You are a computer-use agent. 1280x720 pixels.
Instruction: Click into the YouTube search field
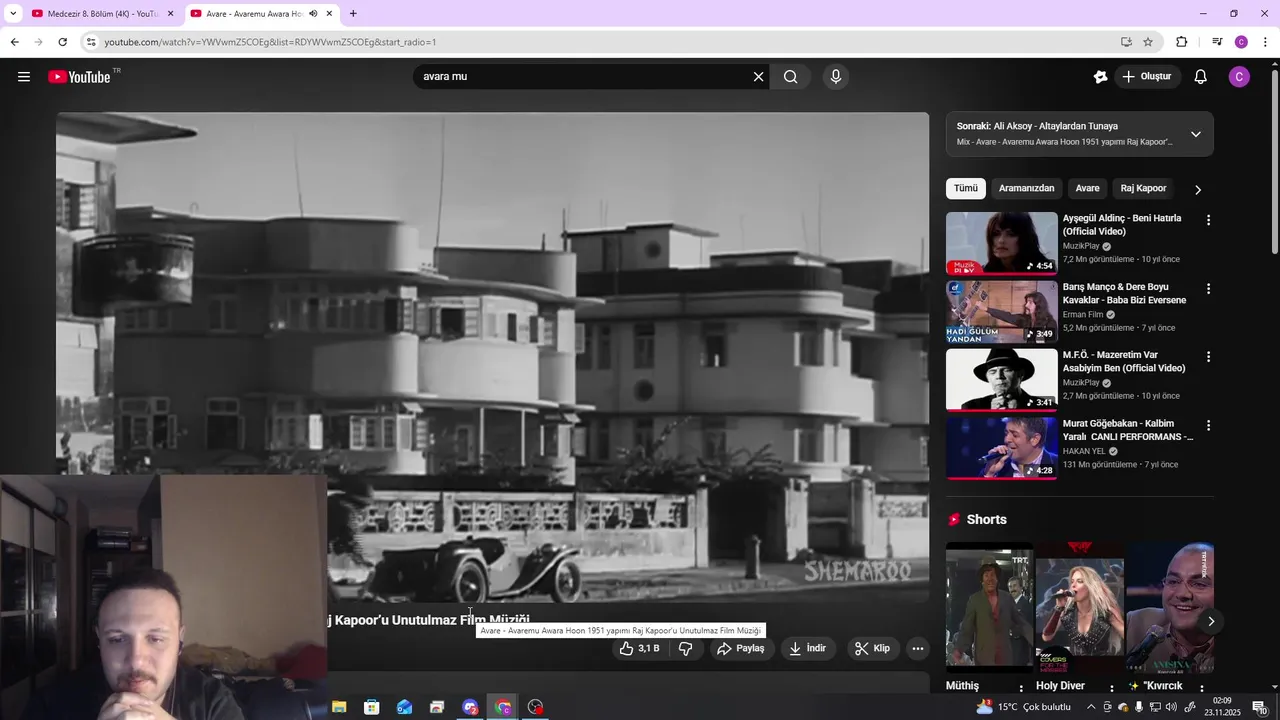(583, 77)
